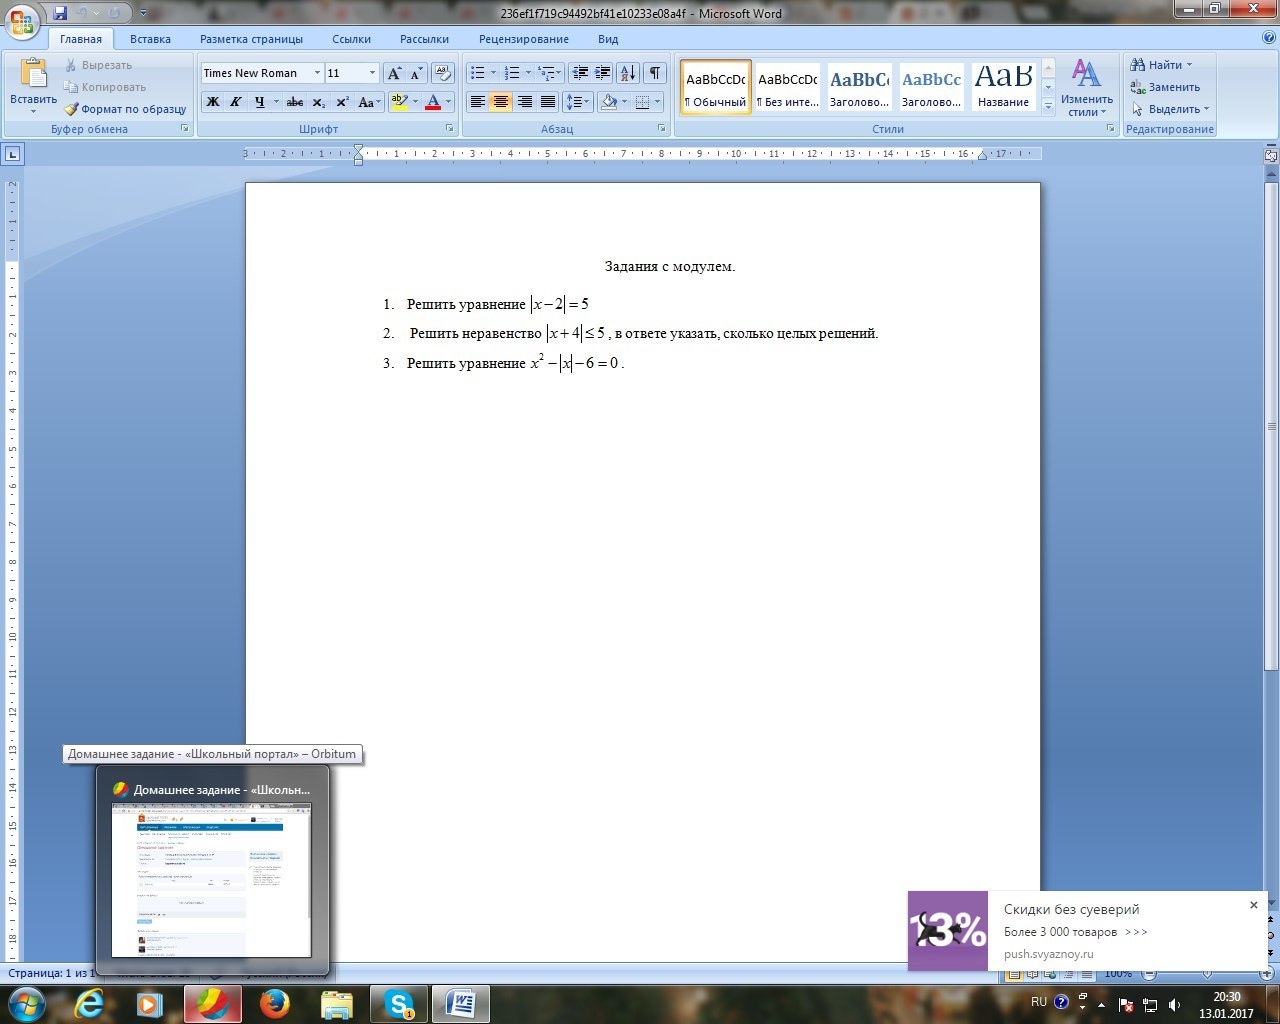Click the Orbitum window preview thumbnail
This screenshot has width=1280, height=1024.
click(x=211, y=879)
